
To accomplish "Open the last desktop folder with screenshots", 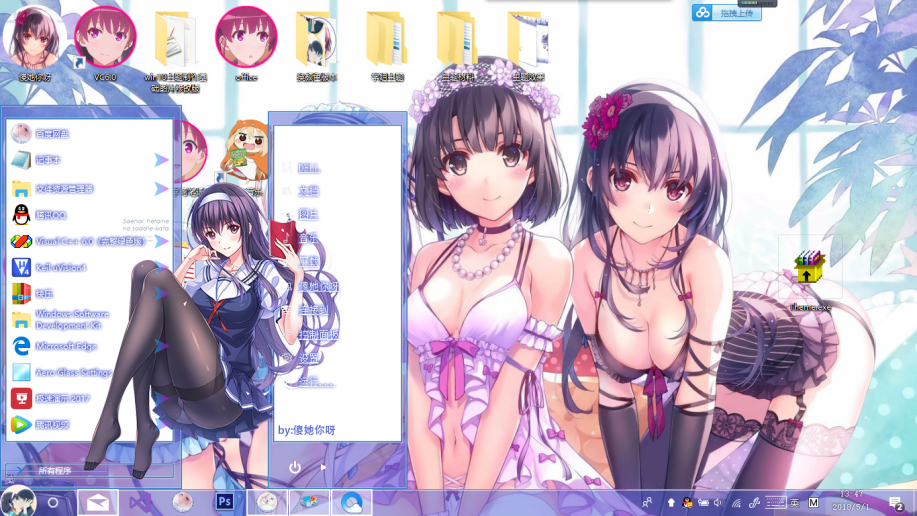I will [528, 44].
